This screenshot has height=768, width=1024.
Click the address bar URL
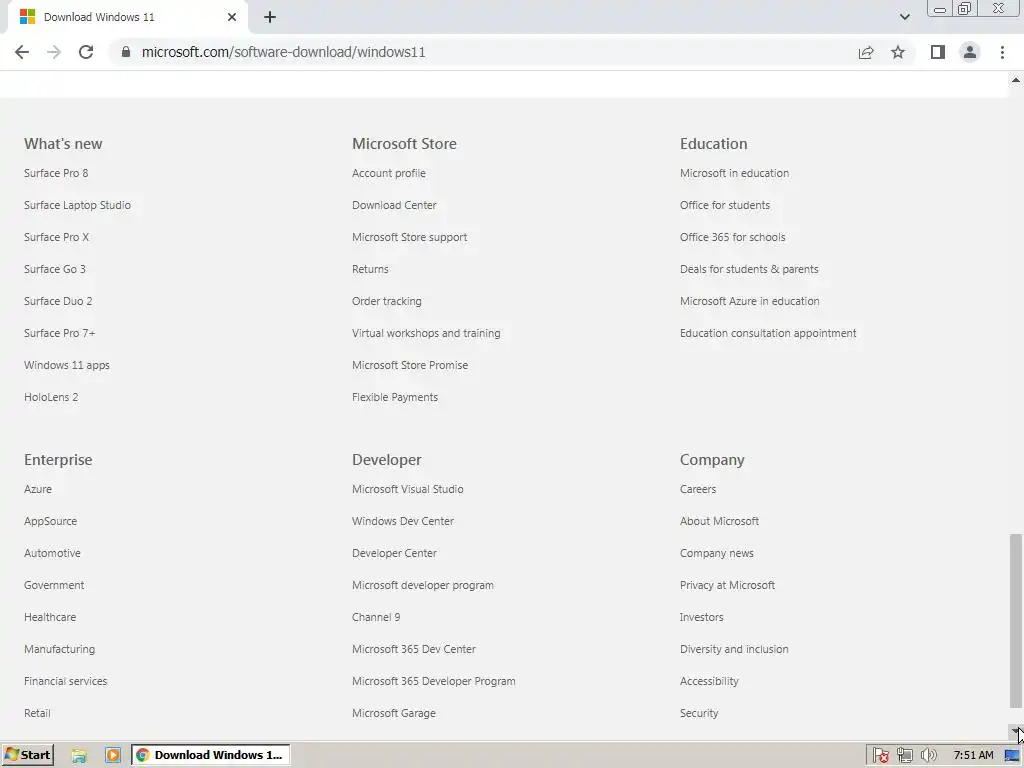tap(283, 52)
